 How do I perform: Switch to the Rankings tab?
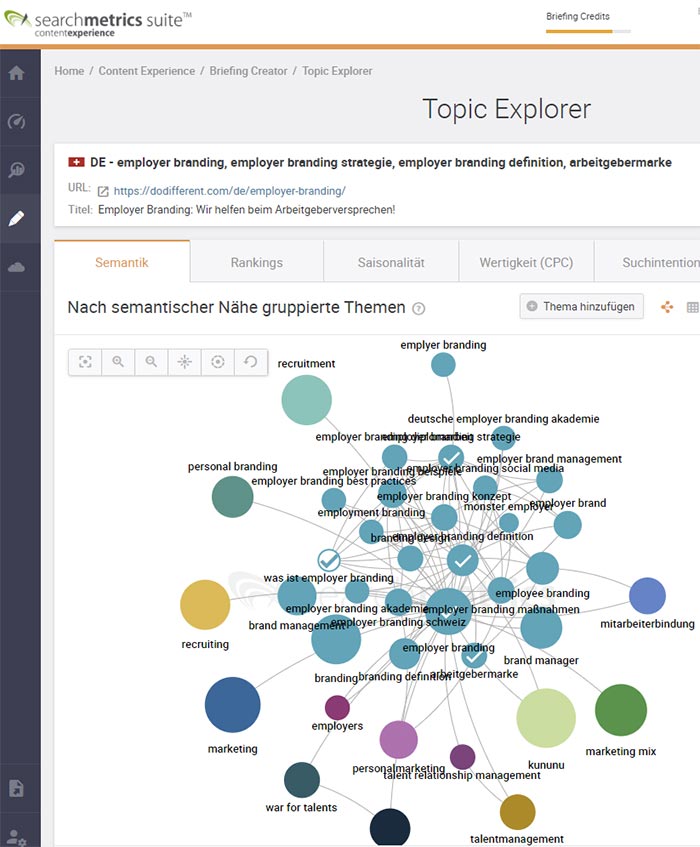click(257, 262)
